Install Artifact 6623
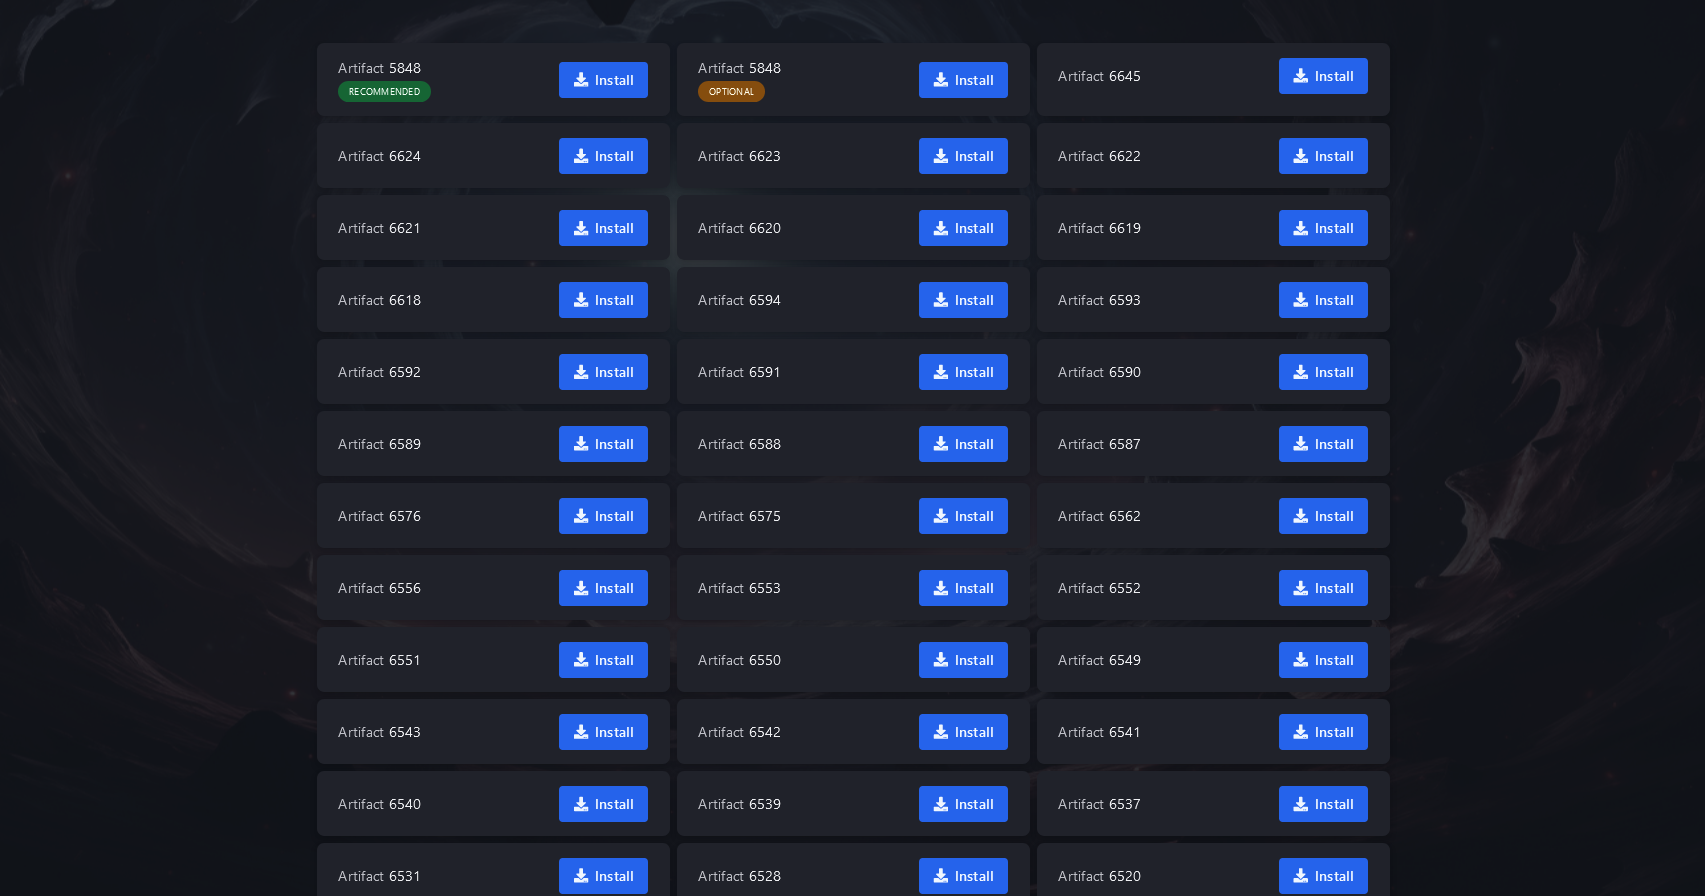 963,156
